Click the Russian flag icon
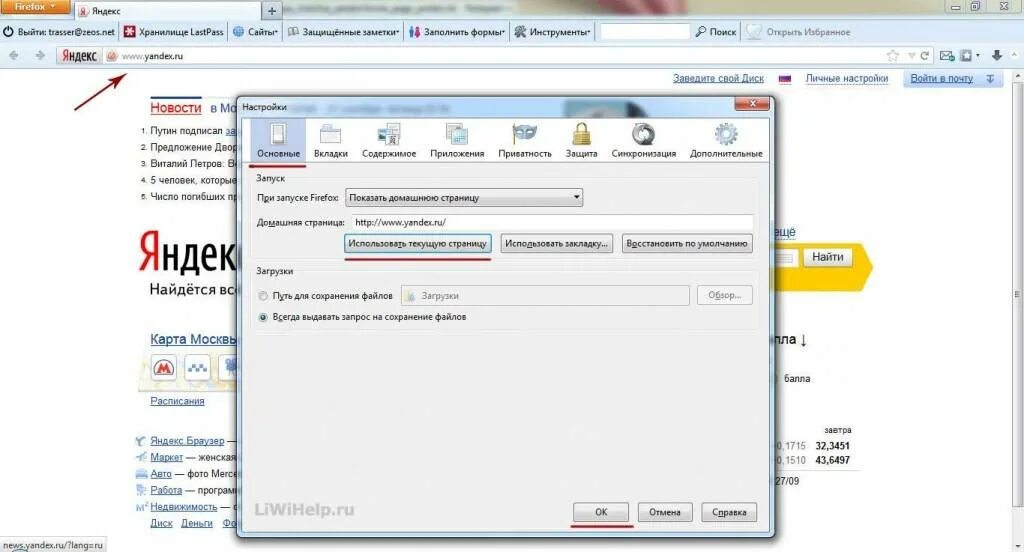The height and width of the screenshot is (552, 1024). (x=784, y=78)
